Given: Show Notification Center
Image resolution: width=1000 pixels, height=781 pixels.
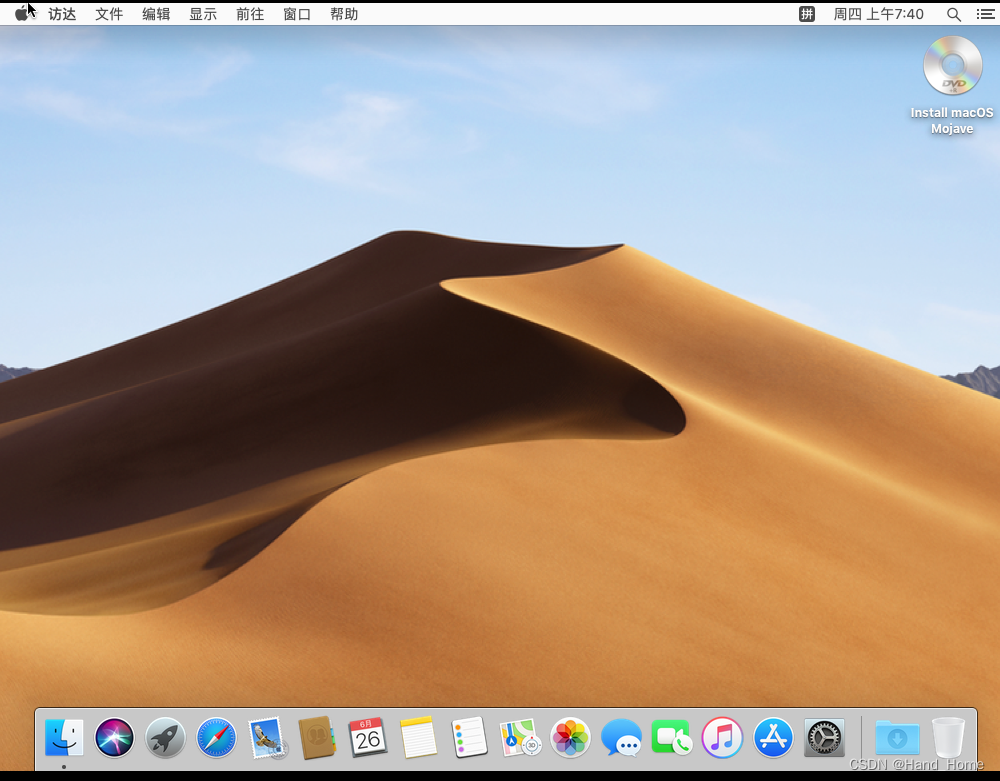Looking at the screenshot, I should [x=985, y=14].
